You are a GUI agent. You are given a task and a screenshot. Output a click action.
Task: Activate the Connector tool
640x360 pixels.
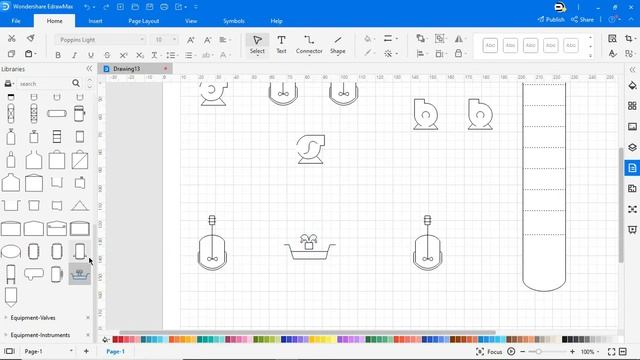pos(309,44)
